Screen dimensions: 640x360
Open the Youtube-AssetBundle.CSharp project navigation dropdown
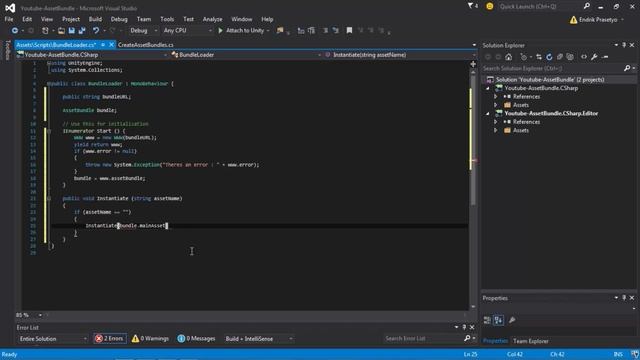(92, 55)
